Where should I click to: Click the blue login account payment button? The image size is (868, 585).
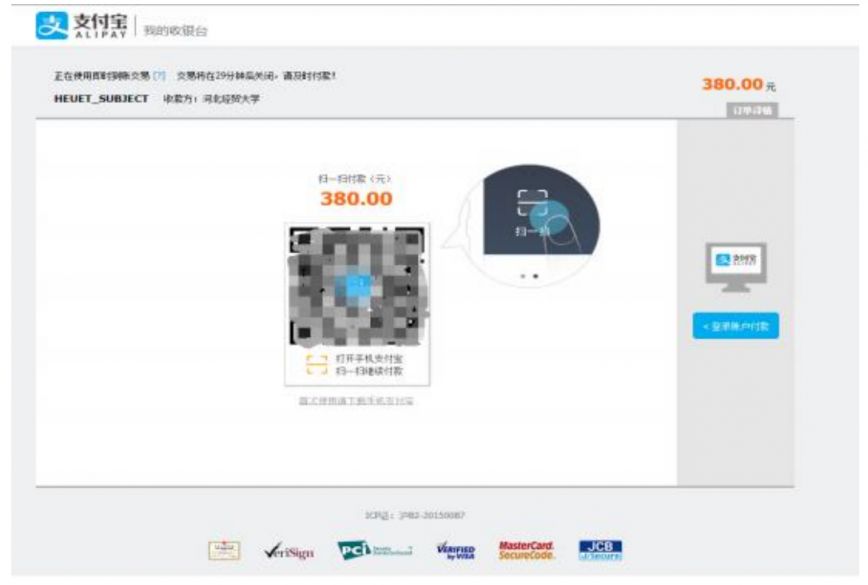[x=736, y=326]
